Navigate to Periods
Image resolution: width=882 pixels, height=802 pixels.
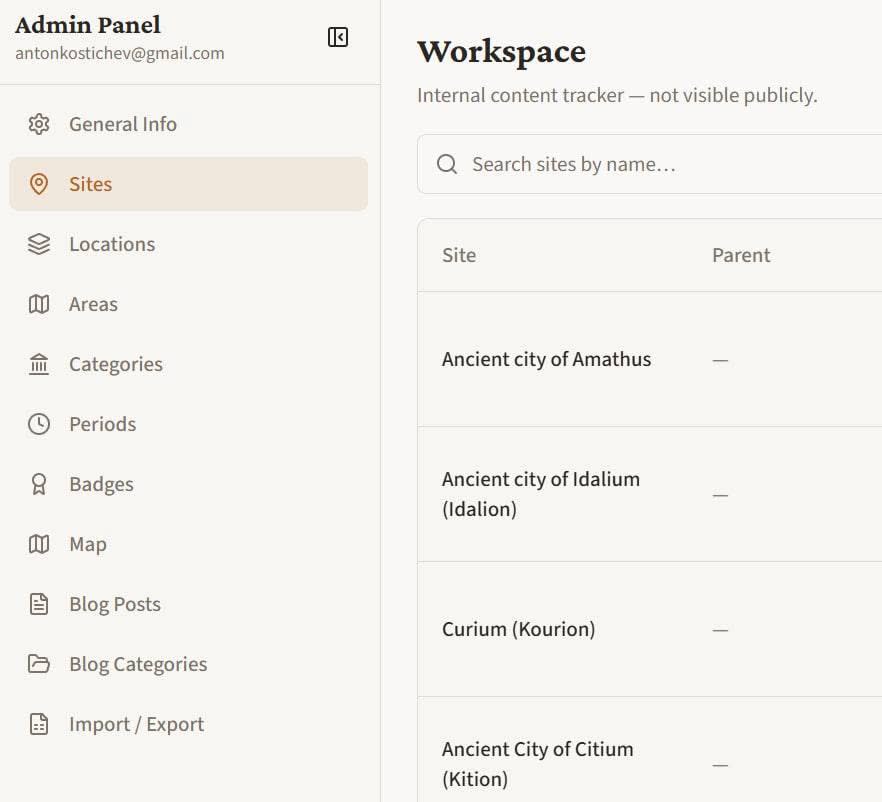pyautogui.click(x=188, y=424)
